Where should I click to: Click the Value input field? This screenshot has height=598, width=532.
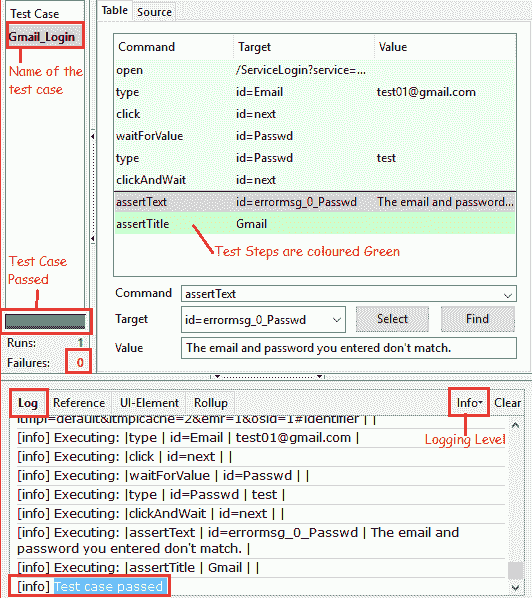[349, 348]
